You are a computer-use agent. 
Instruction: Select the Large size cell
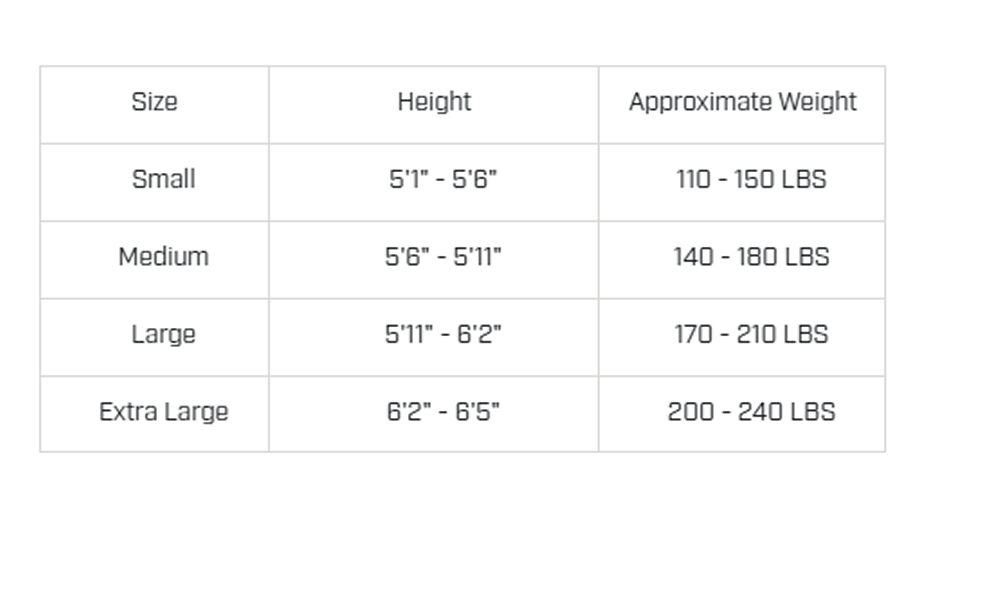click(x=163, y=334)
